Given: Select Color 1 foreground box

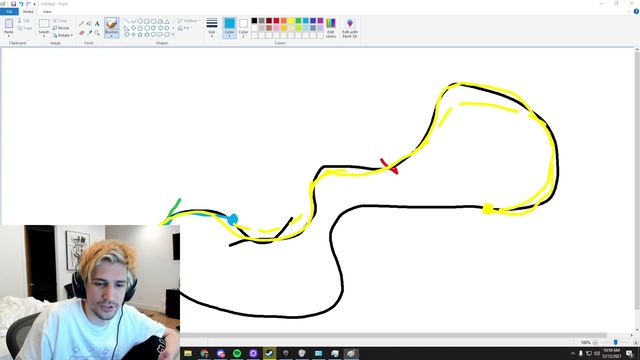Looking at the screenshot, I should pyautogui.click(x=229, y=28).
